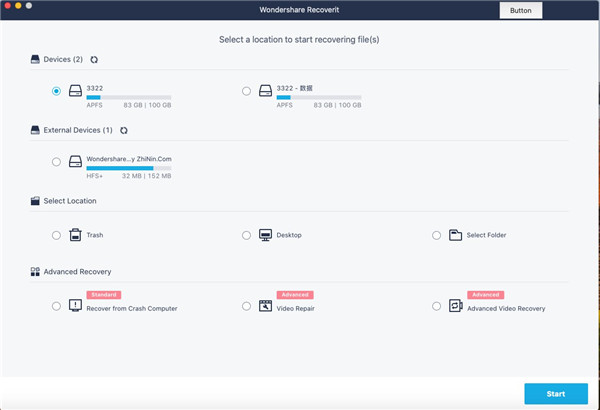
Task: Select the Select Folder radio button
Action: pos(437,235)
